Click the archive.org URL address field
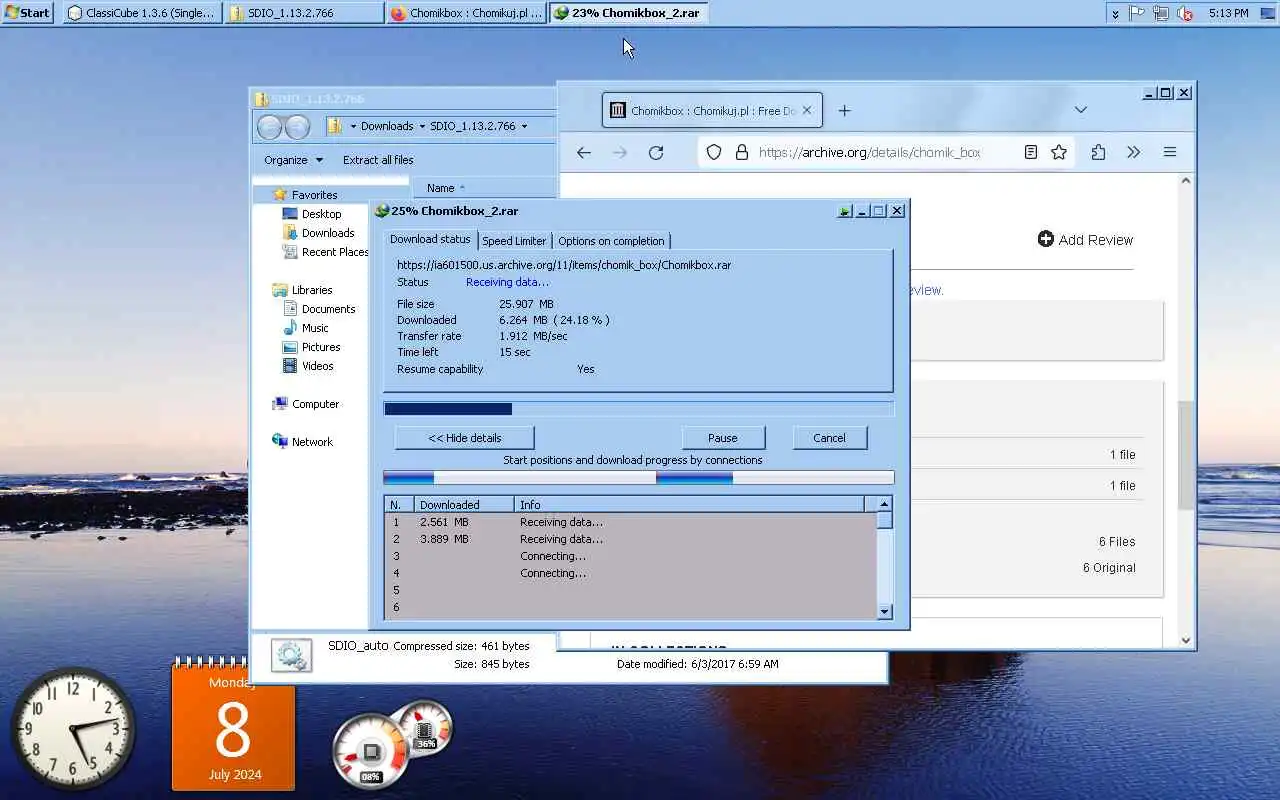The image size is (1280, 800). pyautogui.click(x=870, y=152)
